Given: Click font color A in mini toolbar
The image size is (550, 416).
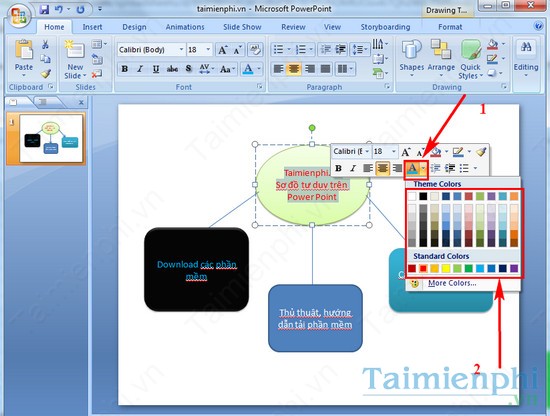Looking at the screenshot, I should [412, 169].
